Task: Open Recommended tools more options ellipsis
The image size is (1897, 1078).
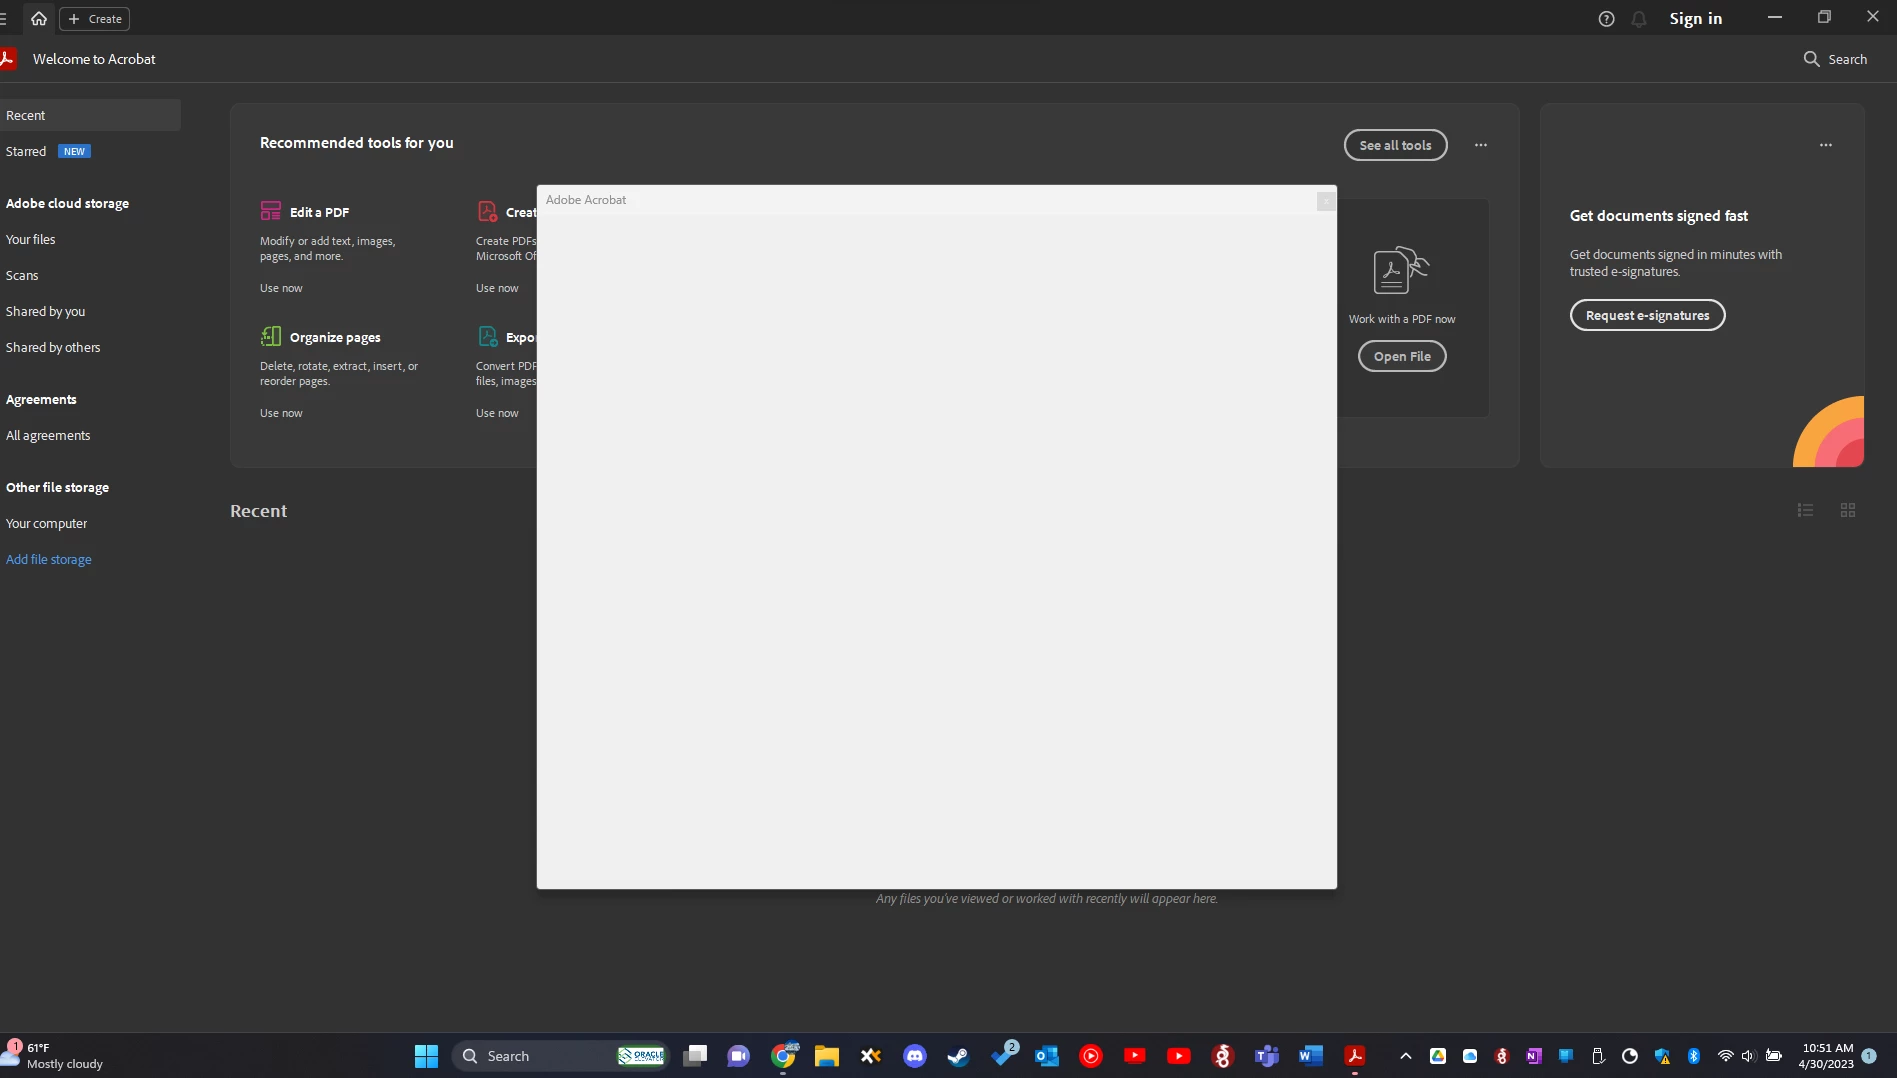Action: (1480, 145)
